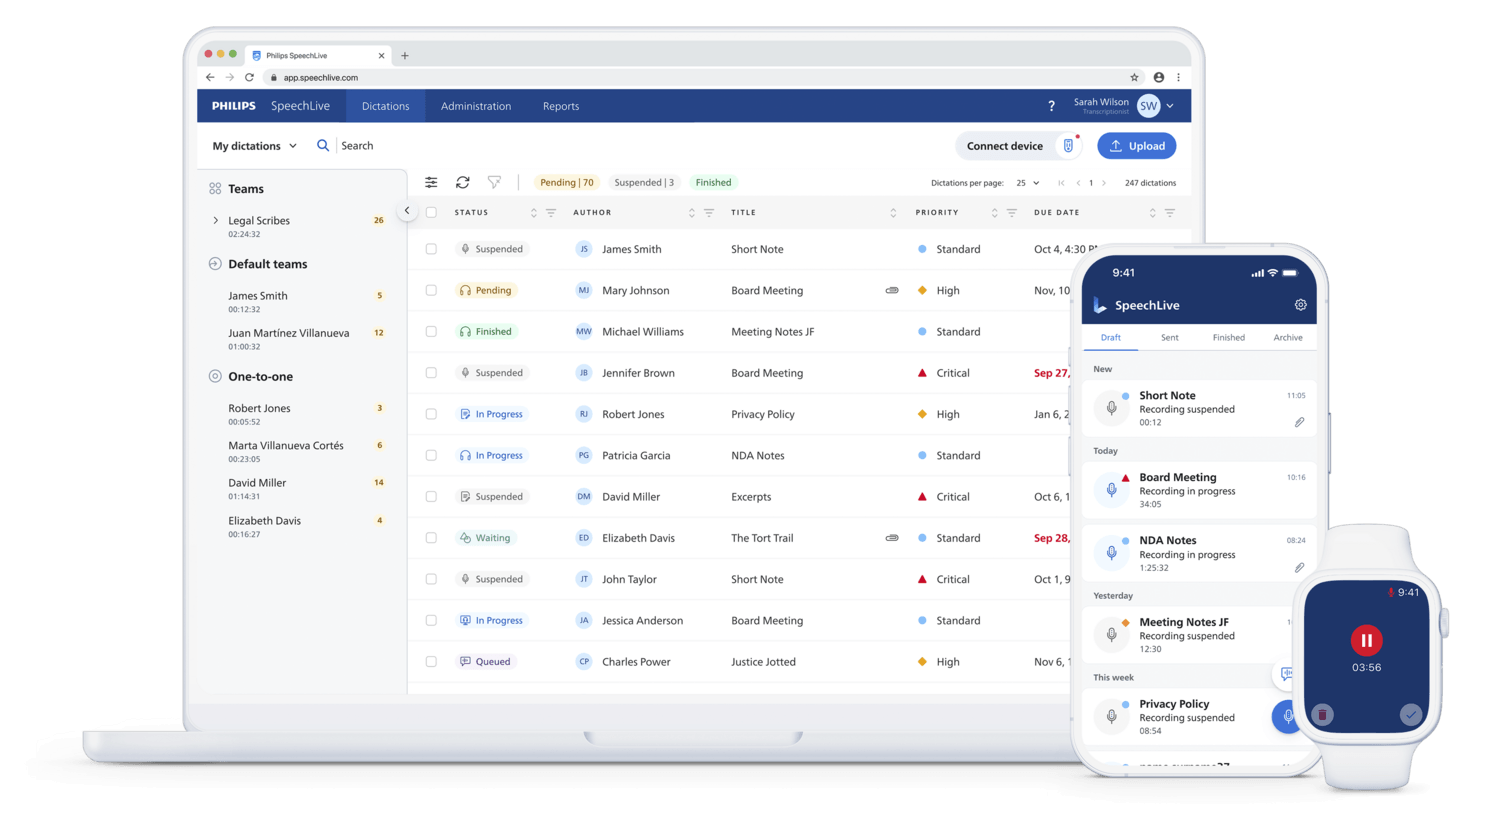
Task: Switch to the Administration tab
Action: (476, 106)
